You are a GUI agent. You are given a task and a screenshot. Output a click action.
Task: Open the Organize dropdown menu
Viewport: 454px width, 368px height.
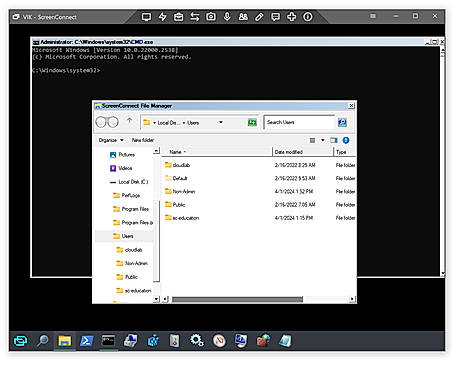click(111, 140)
